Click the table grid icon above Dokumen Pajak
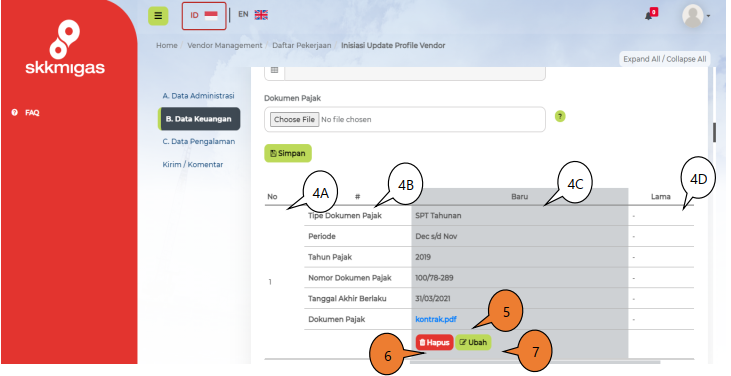Viewport: 731px width, 376px height. pos(275,70)
